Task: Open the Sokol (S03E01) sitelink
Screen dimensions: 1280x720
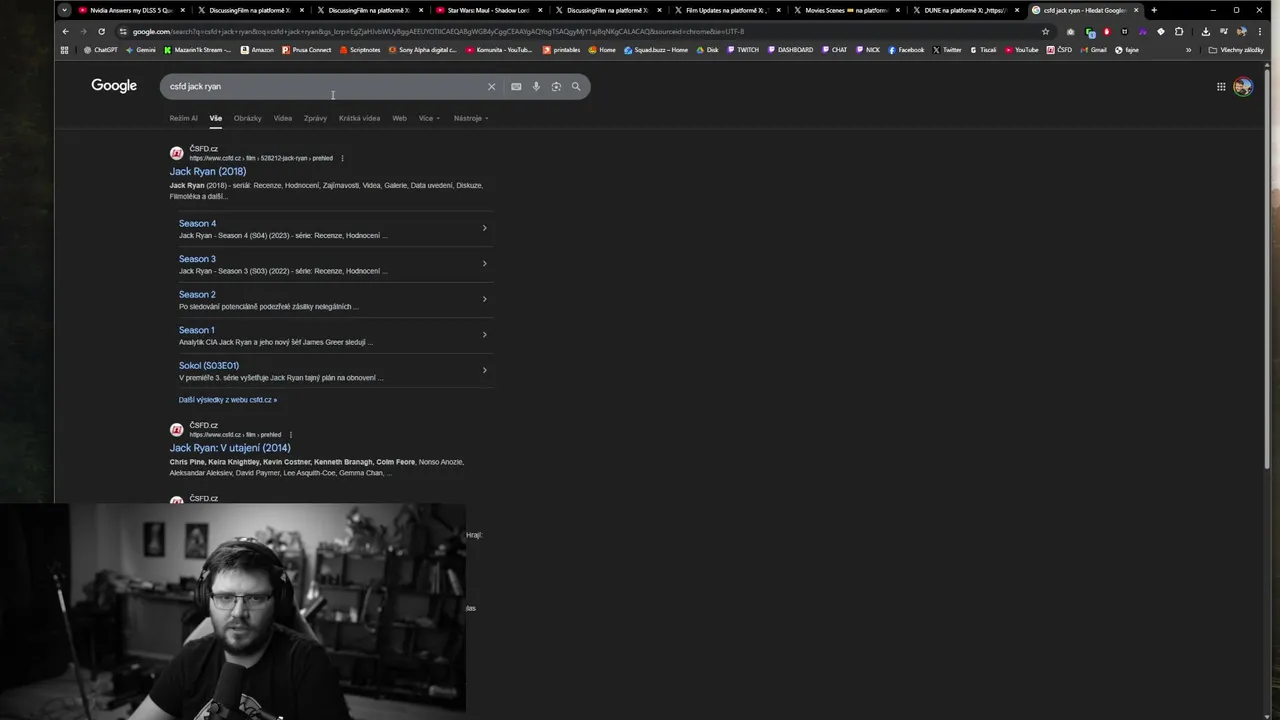Action: 209,366
